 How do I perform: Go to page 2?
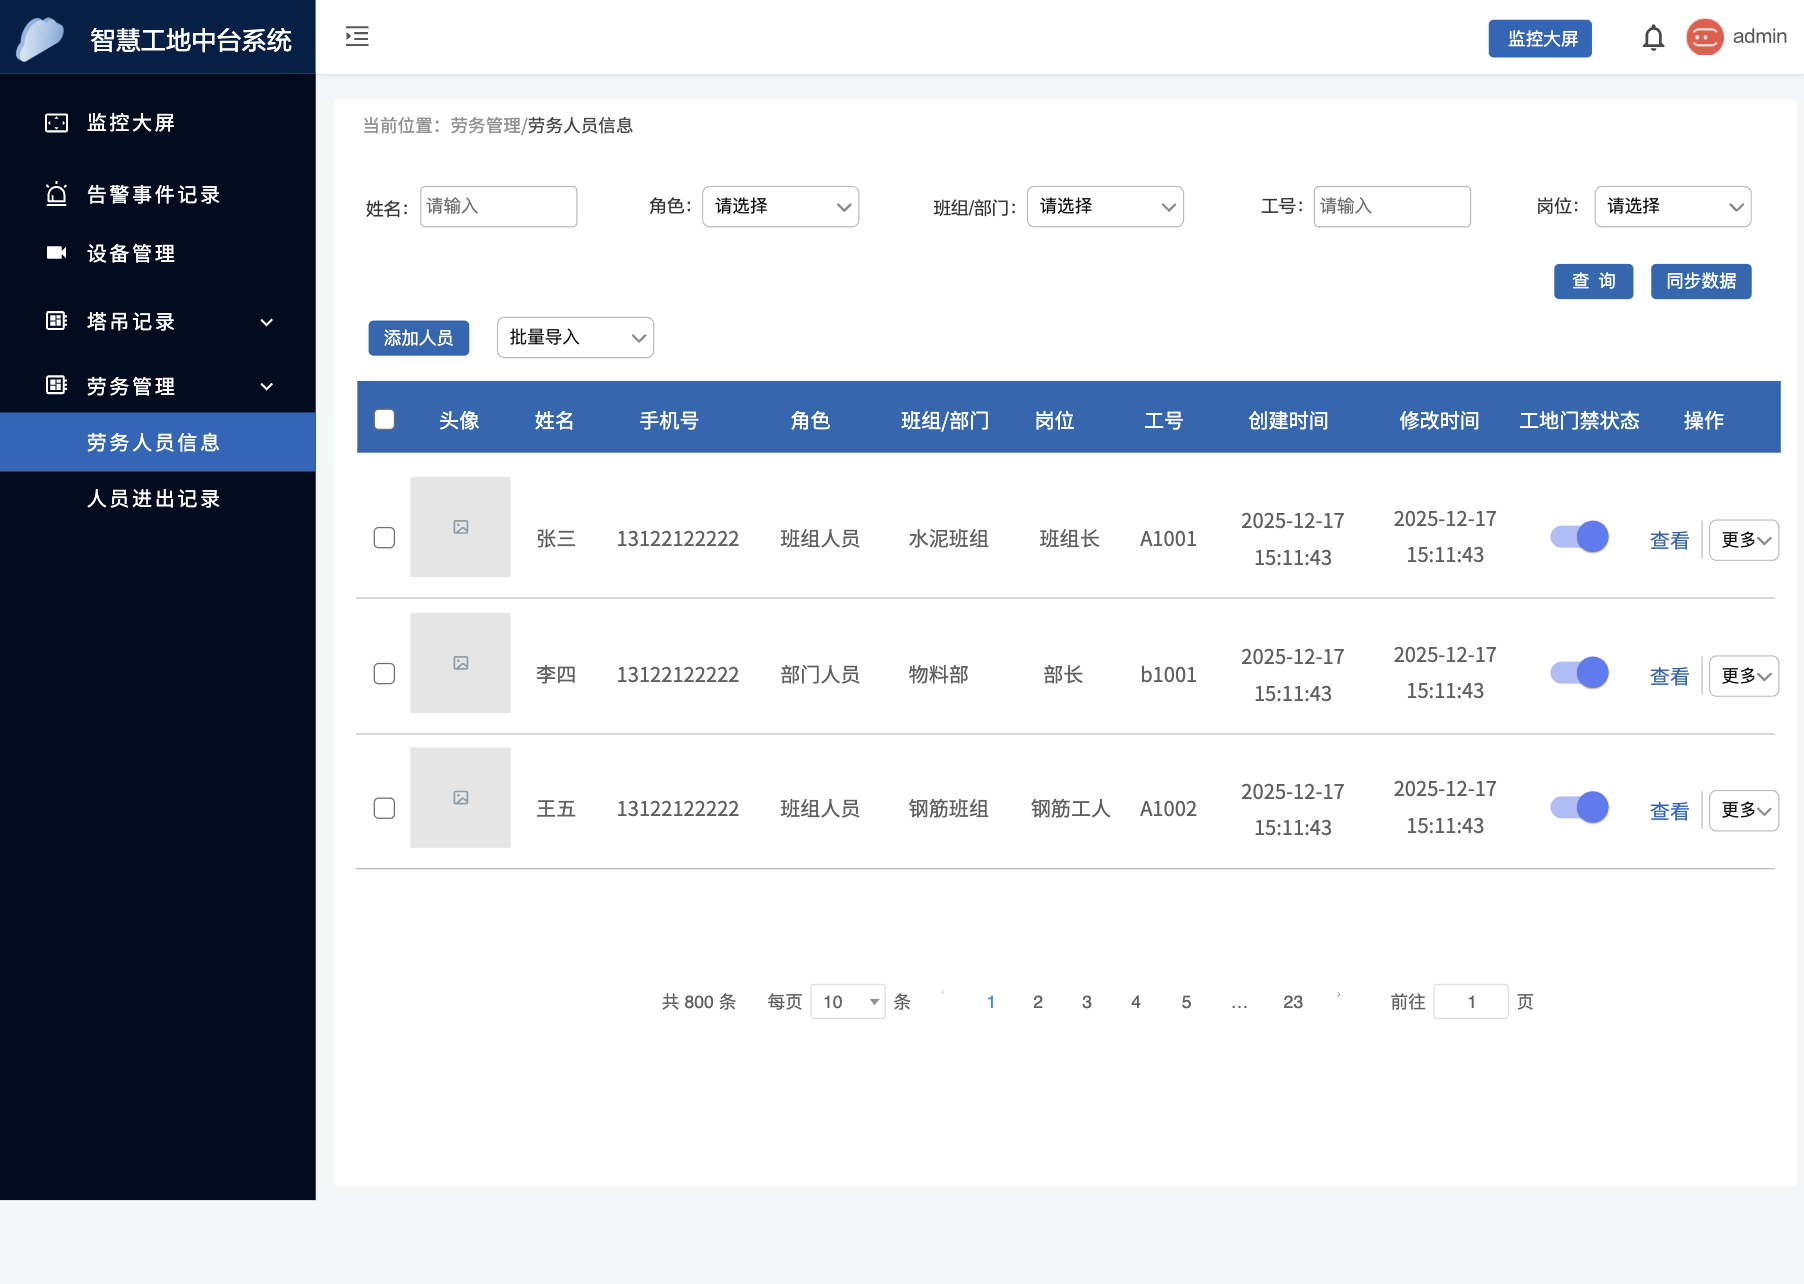(1038, 1002)
